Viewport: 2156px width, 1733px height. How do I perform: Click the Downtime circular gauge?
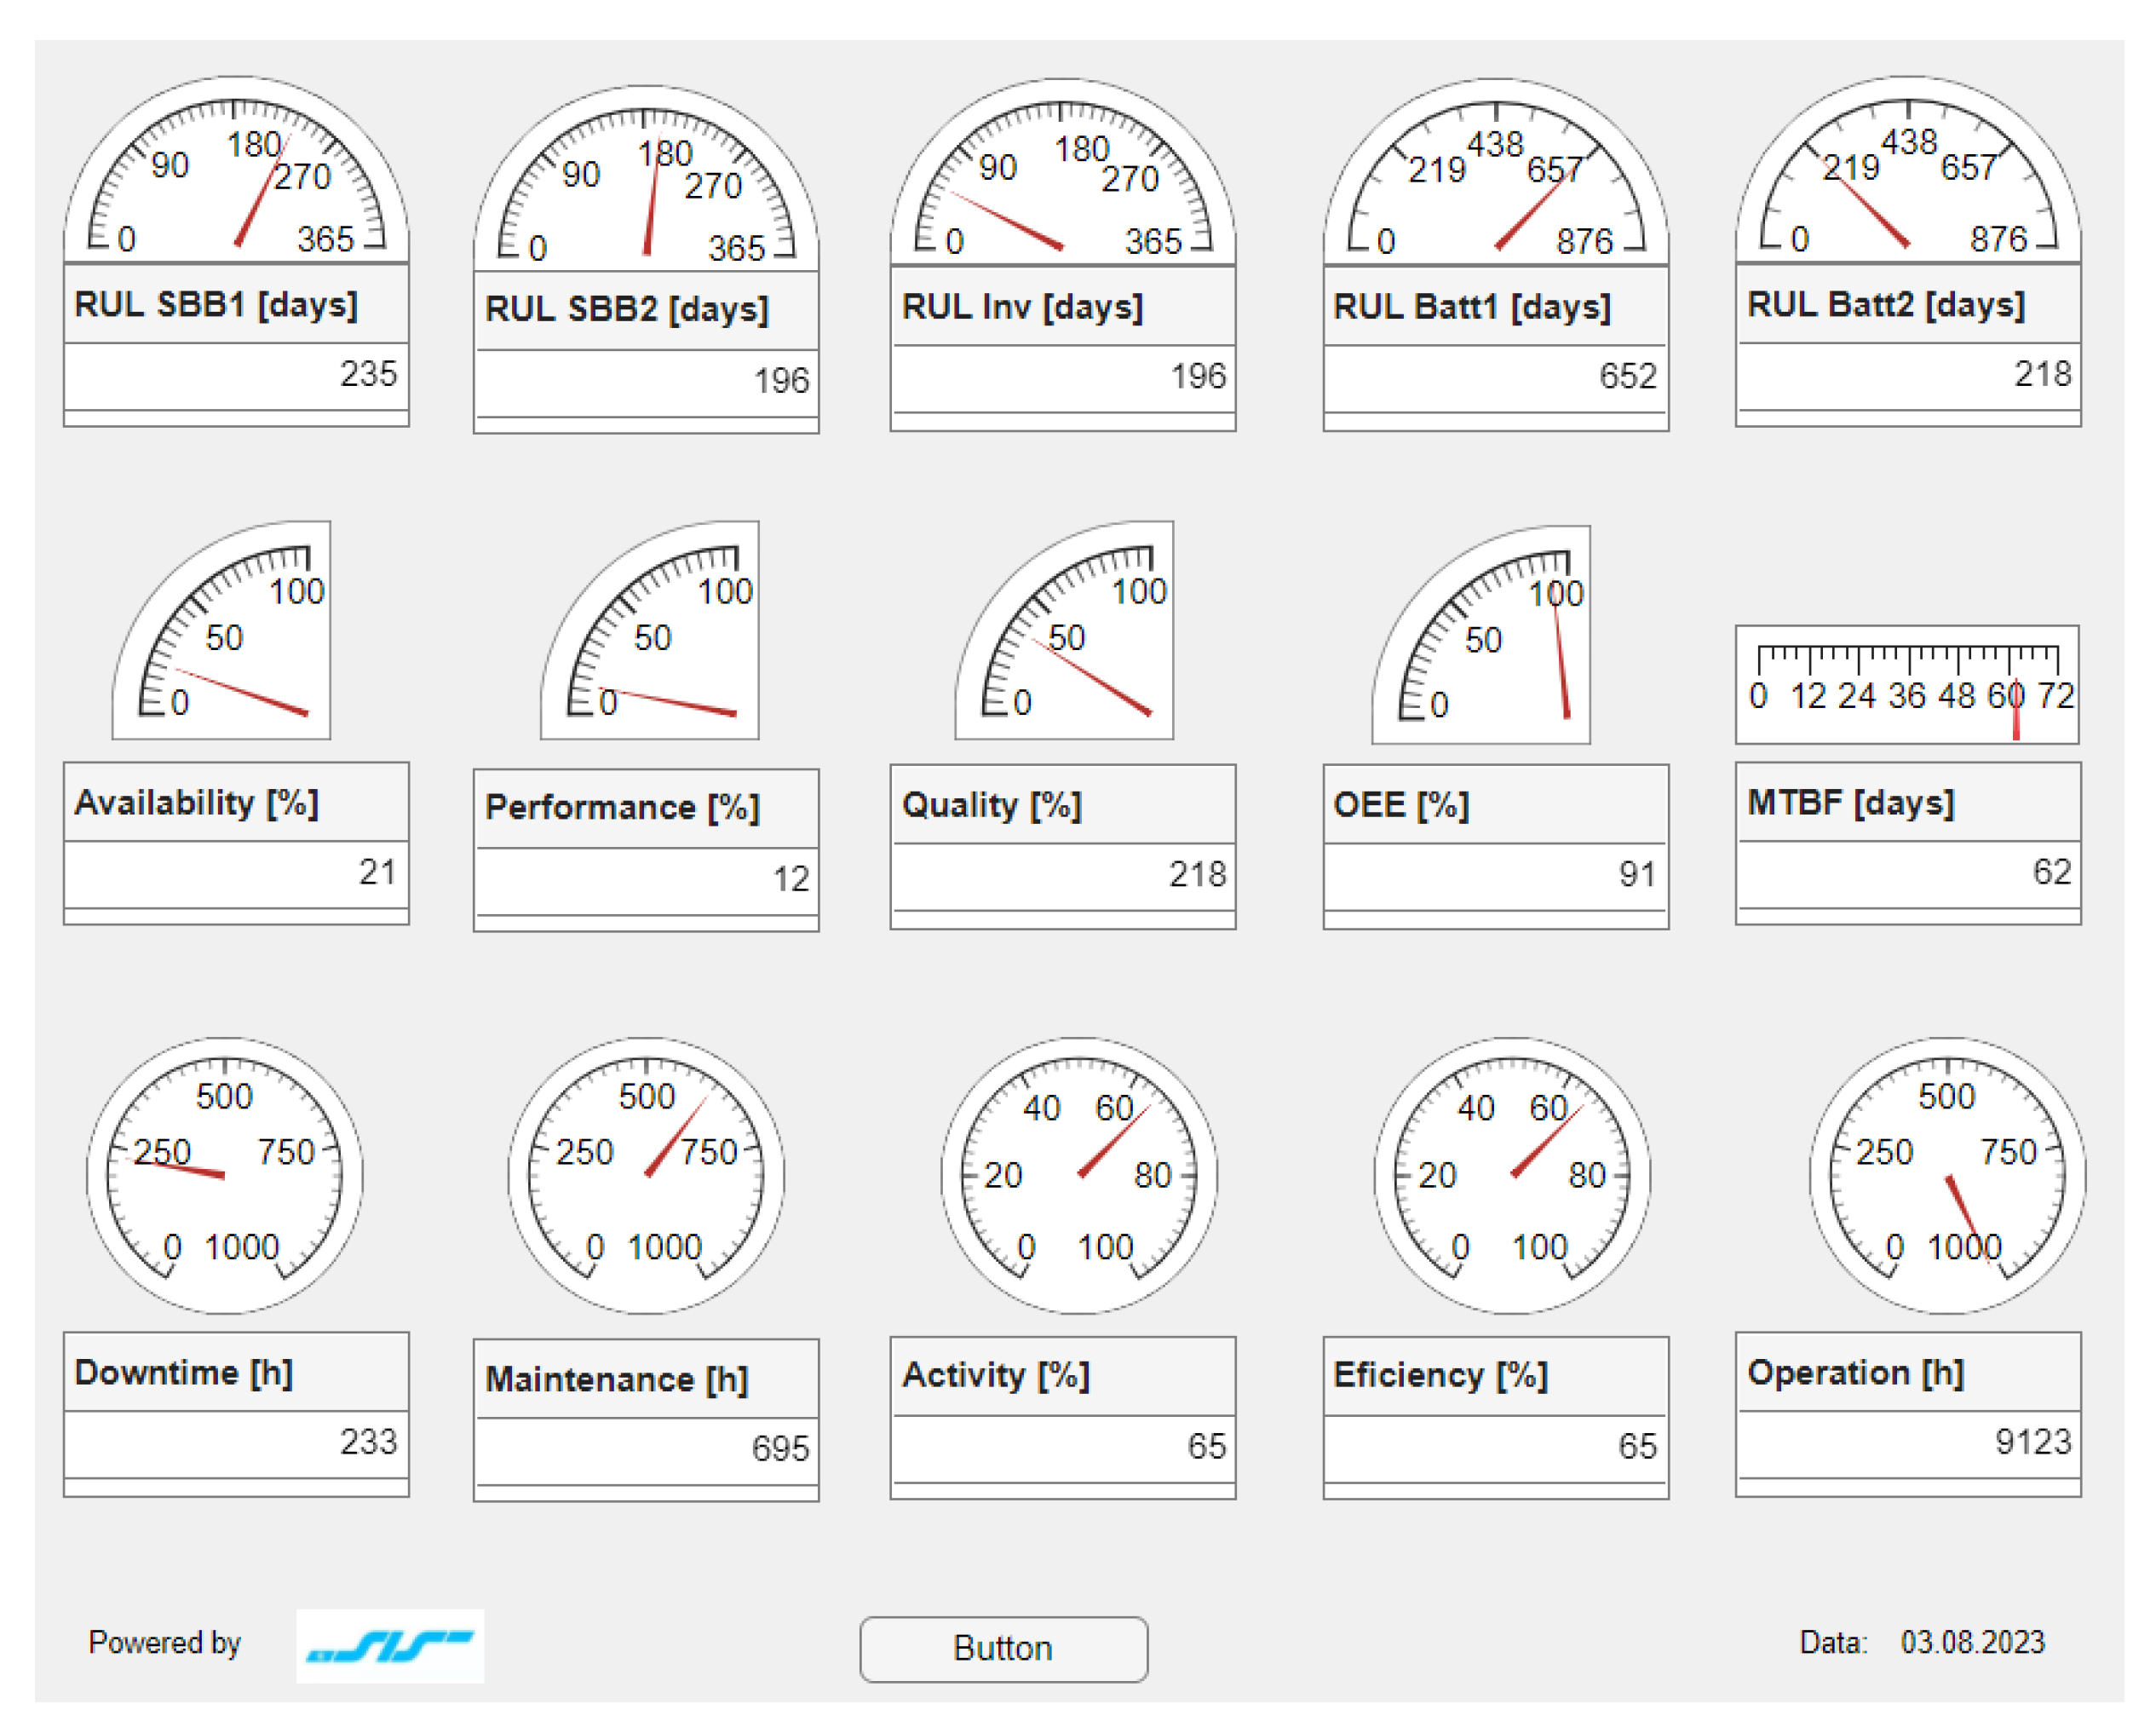pyautogui.click(x=225, y=1175)
